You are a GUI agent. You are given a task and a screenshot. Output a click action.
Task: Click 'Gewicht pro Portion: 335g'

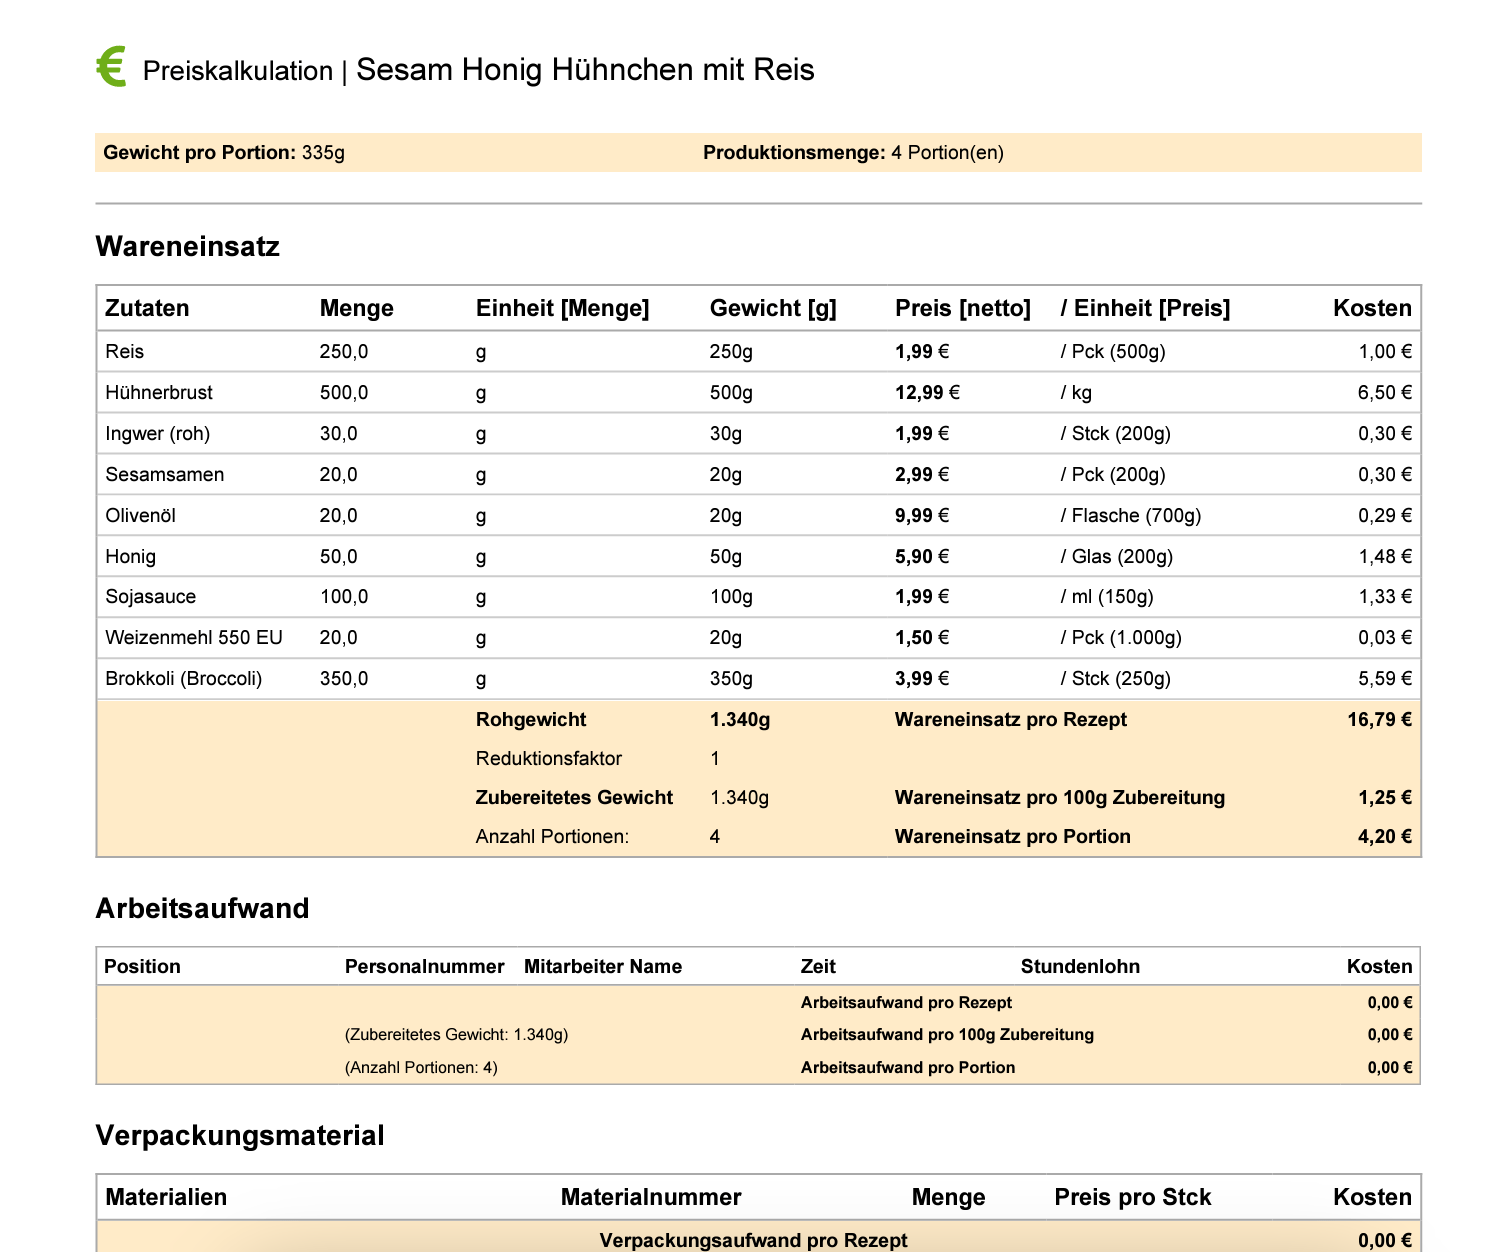[224, 153]
